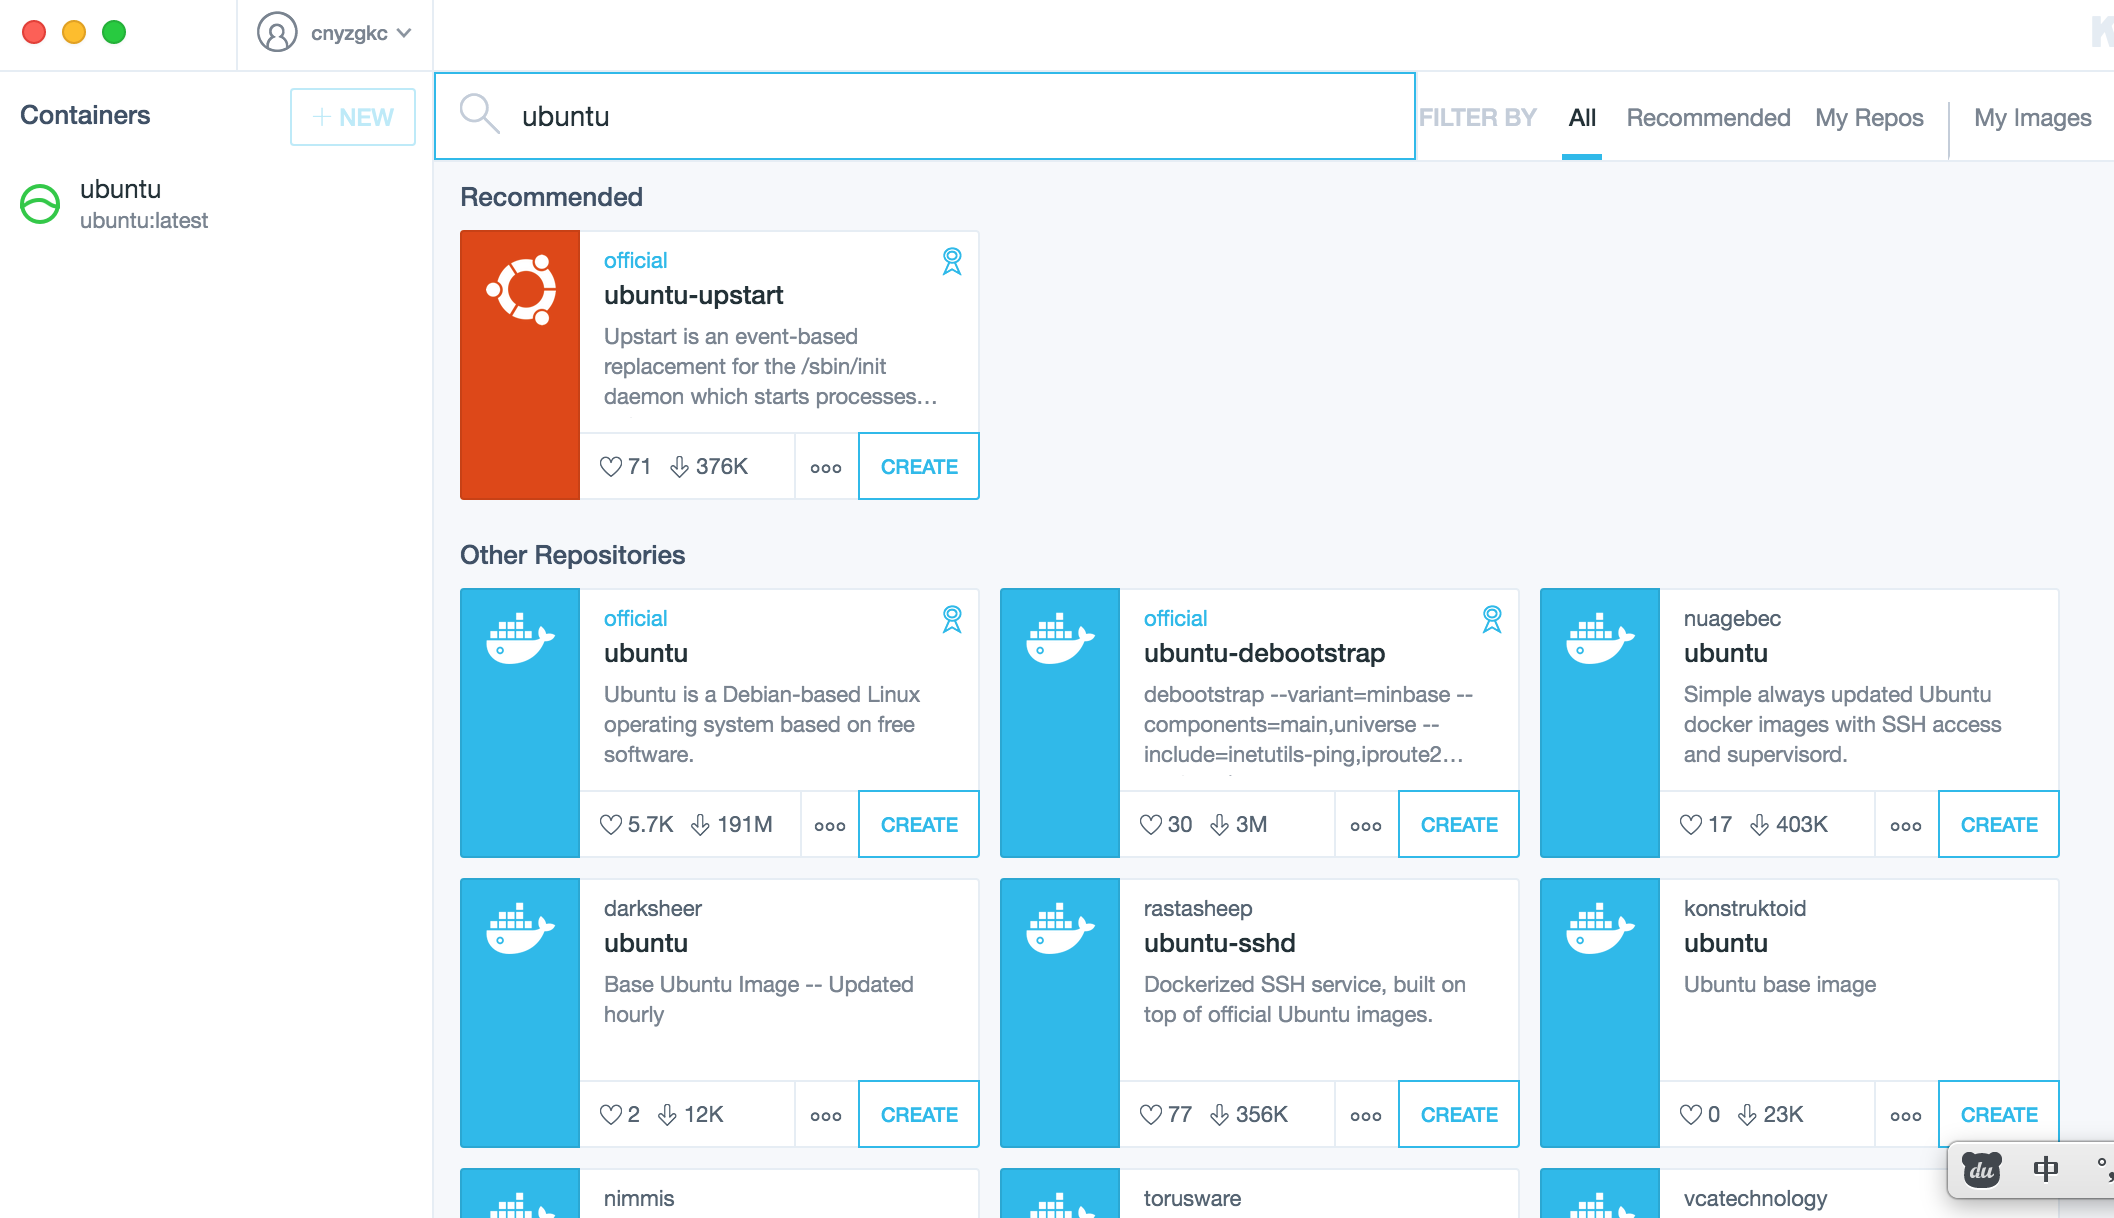Click official badge icon on ubuntu-upstart card

(952, 261)
